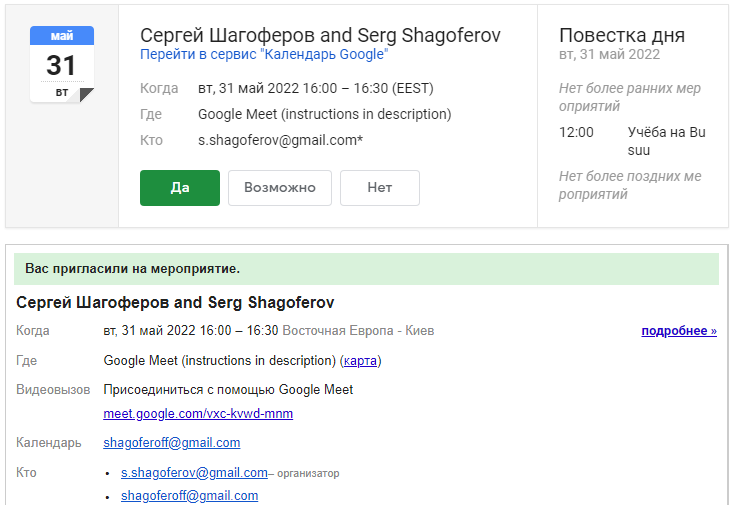Open the Перейти в сервис "Календарь Google" link

point(264,54)
